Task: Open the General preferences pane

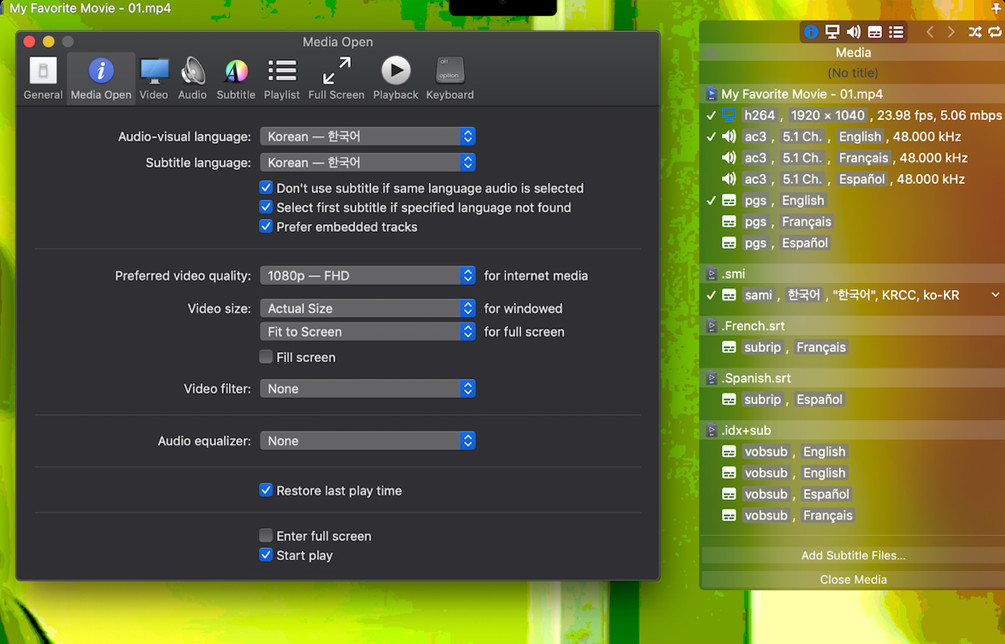Action: (x=43, y=78)
